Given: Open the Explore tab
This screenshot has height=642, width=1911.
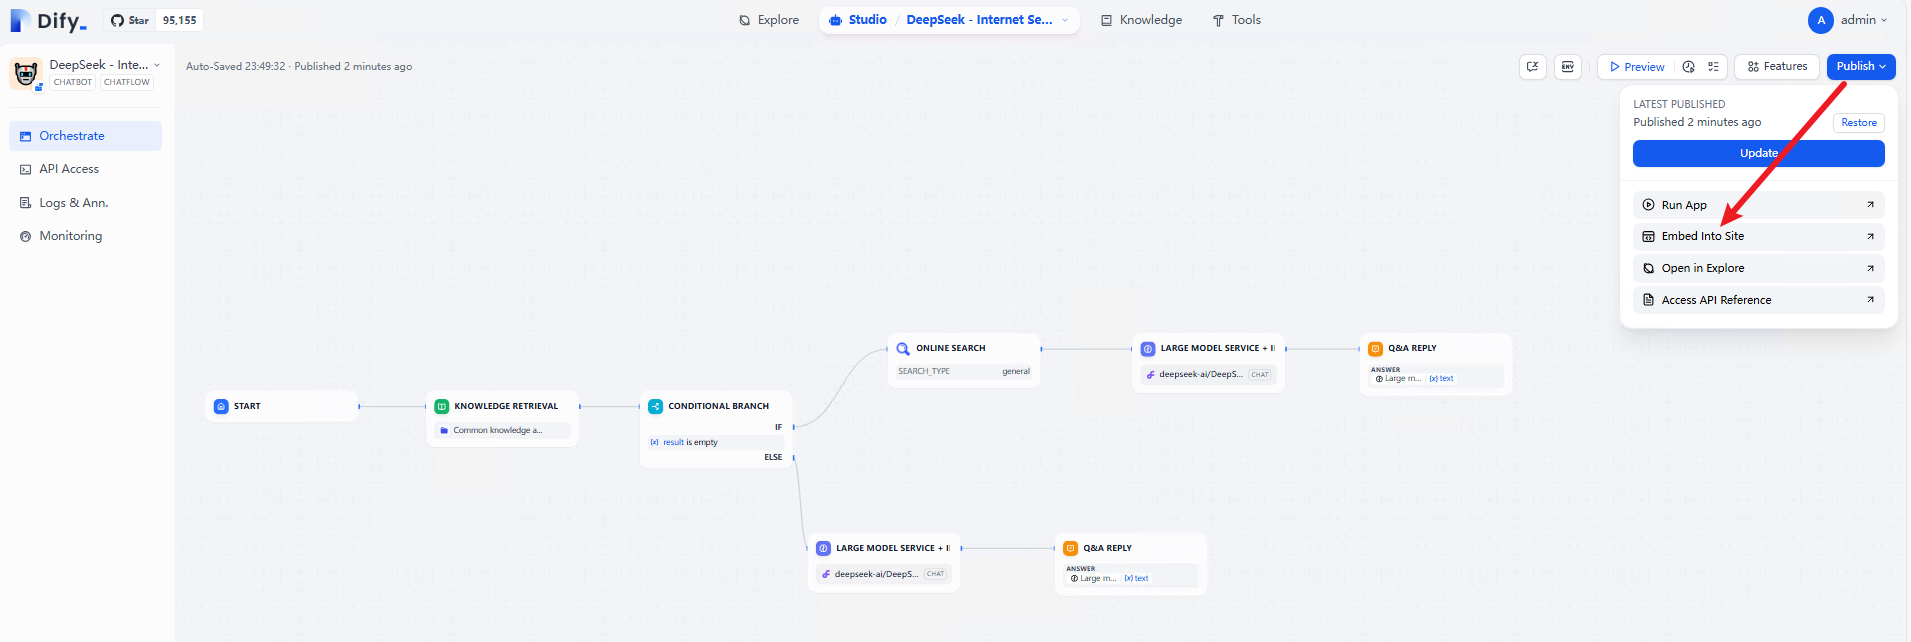Looking at the screenshot, I should 769,20.
